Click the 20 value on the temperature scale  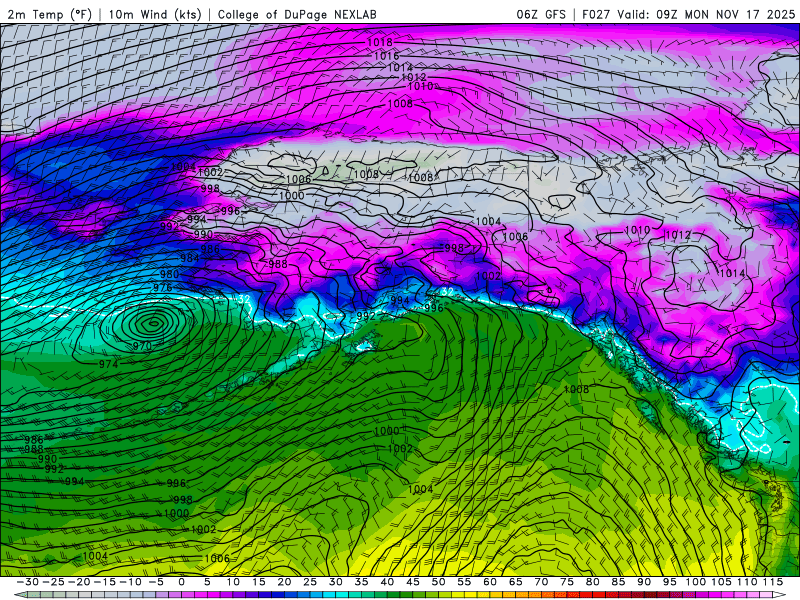[x=284, y=582]
